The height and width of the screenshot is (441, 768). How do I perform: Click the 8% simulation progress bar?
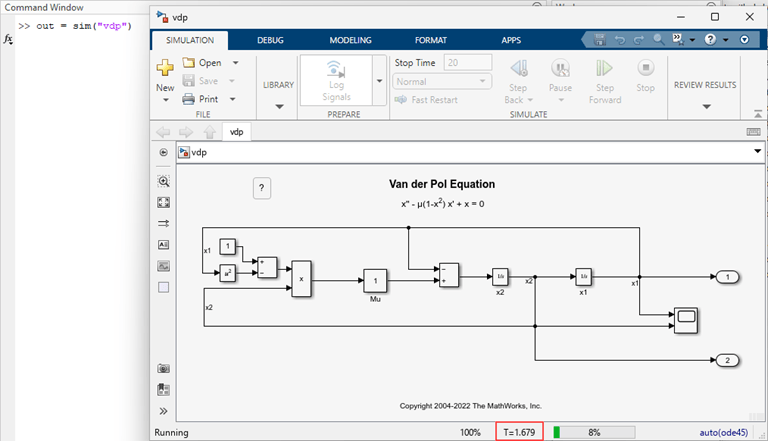tap(594, 432)
